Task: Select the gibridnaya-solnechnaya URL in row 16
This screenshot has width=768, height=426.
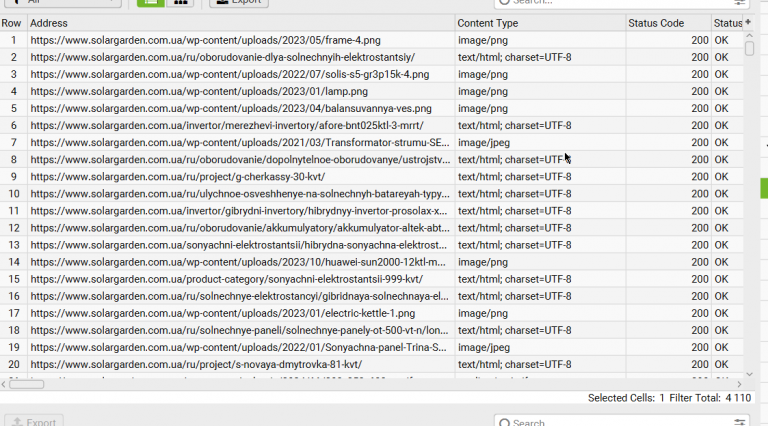Action: 239,296
